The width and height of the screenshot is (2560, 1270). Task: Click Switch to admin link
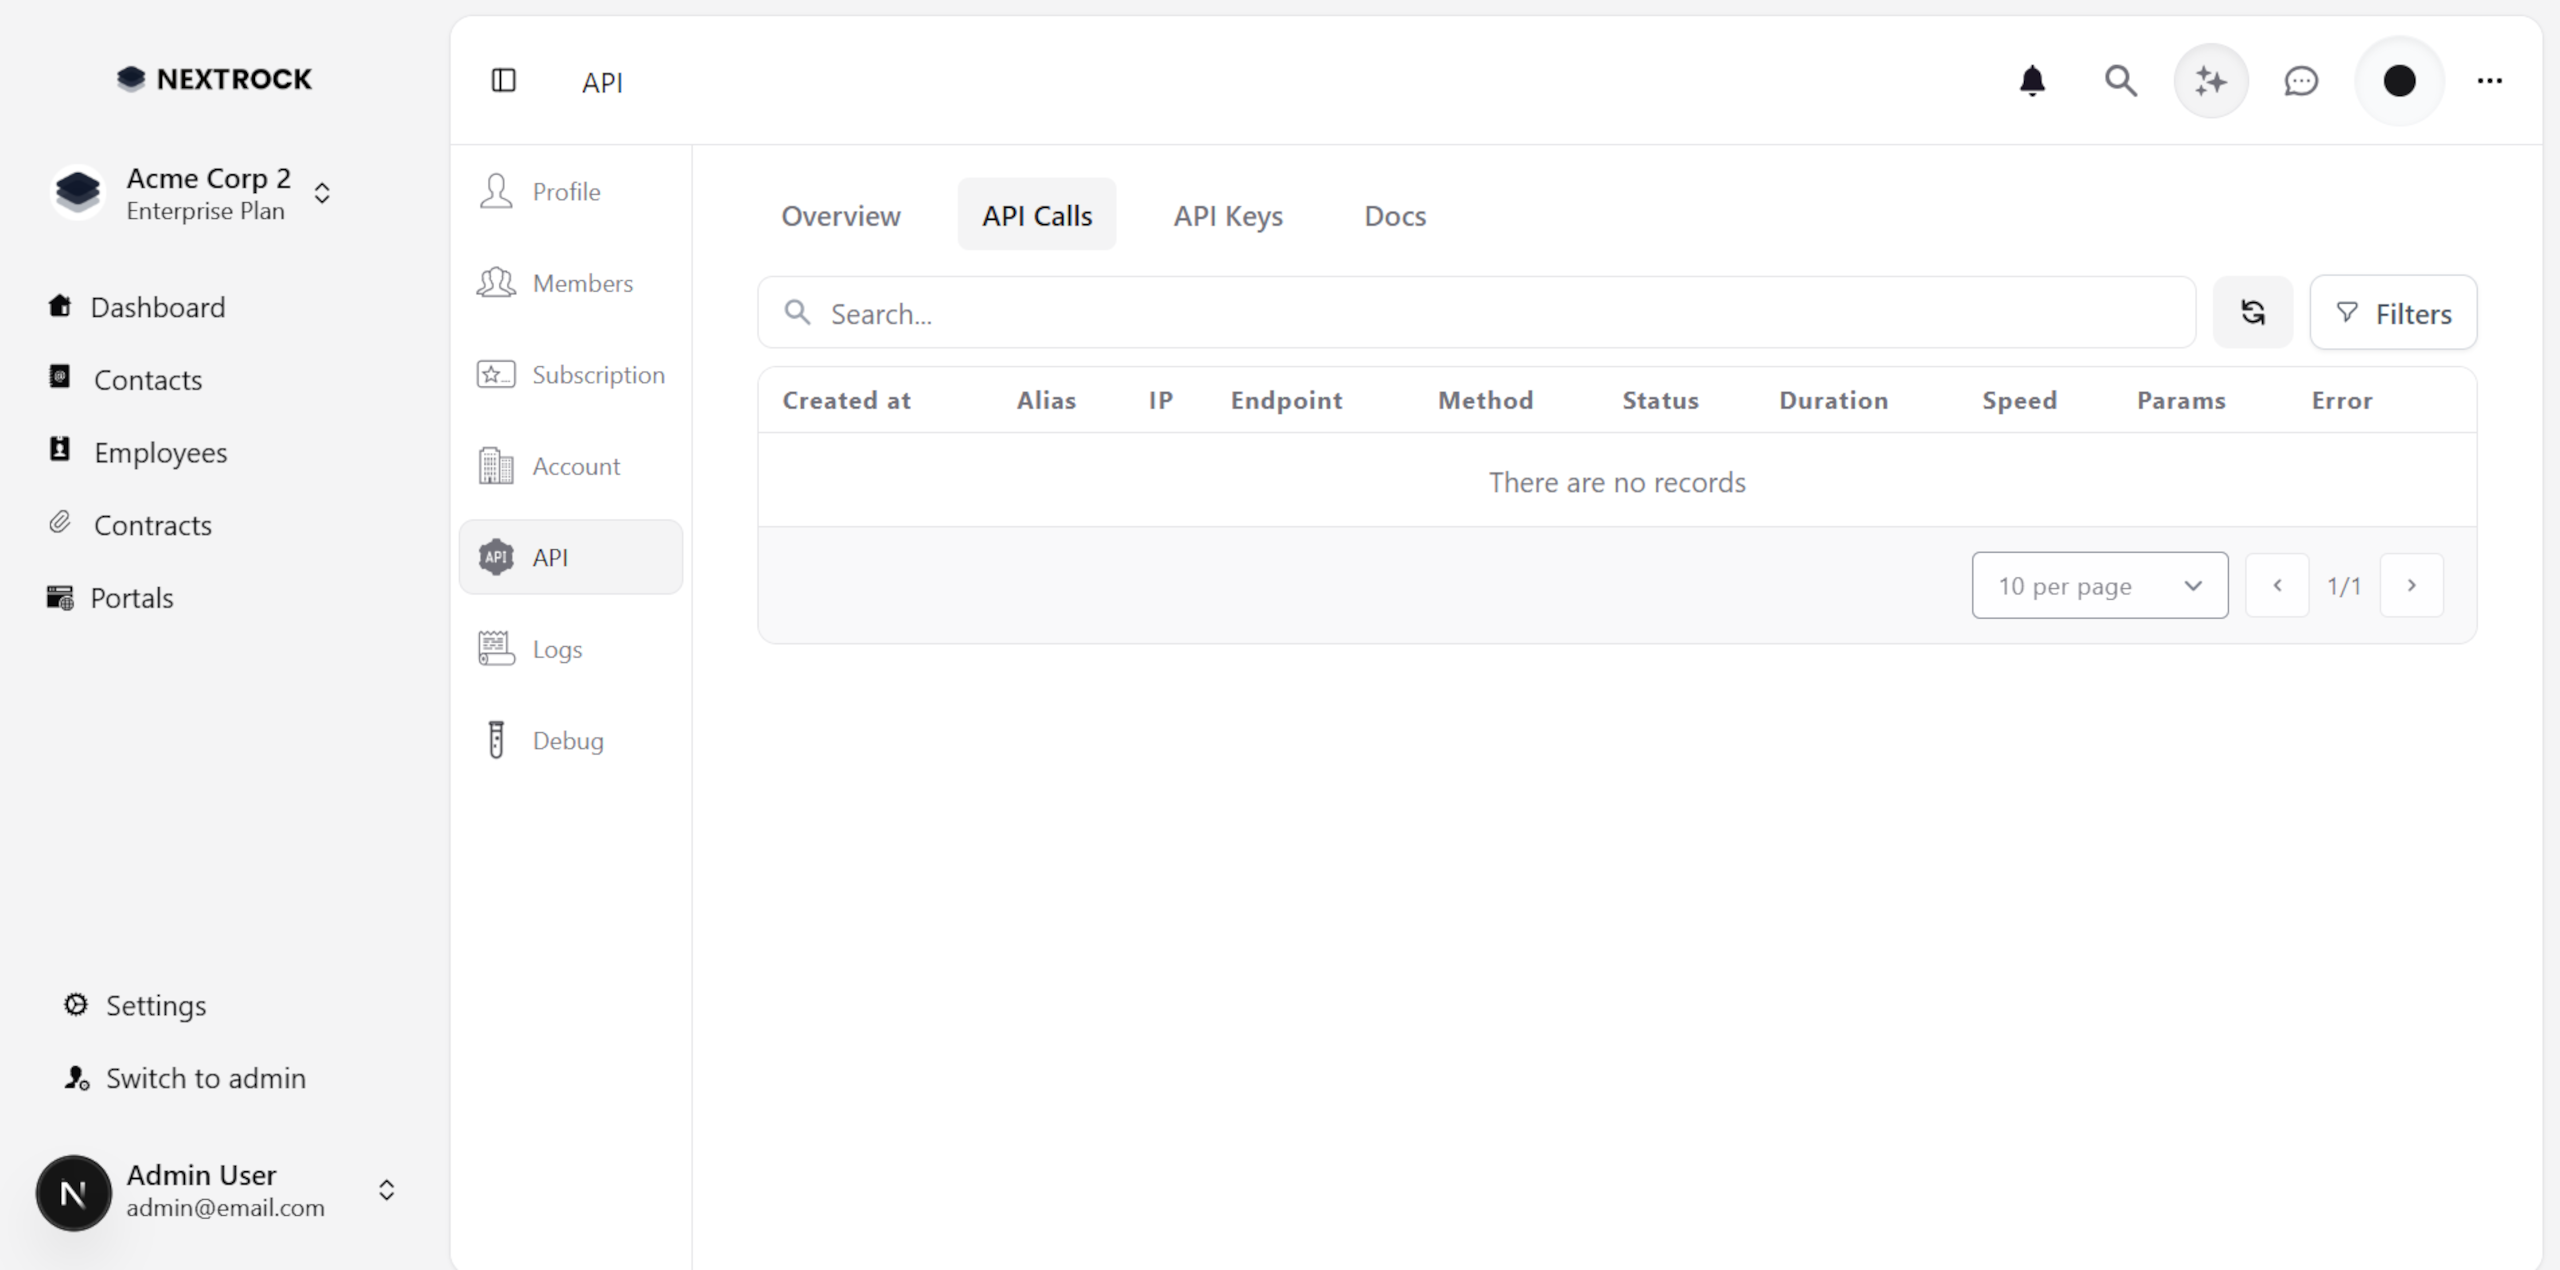click(x=205, y=1078)
